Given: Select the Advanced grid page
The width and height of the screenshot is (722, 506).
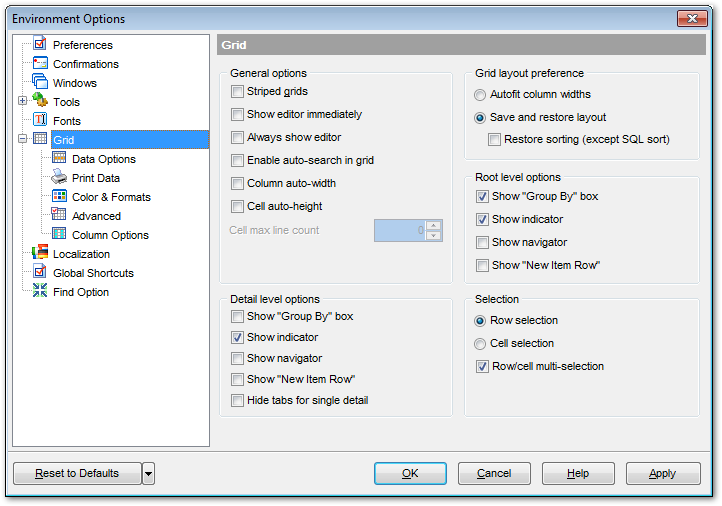Looking at the screenshot, I should tap(96, 216).
